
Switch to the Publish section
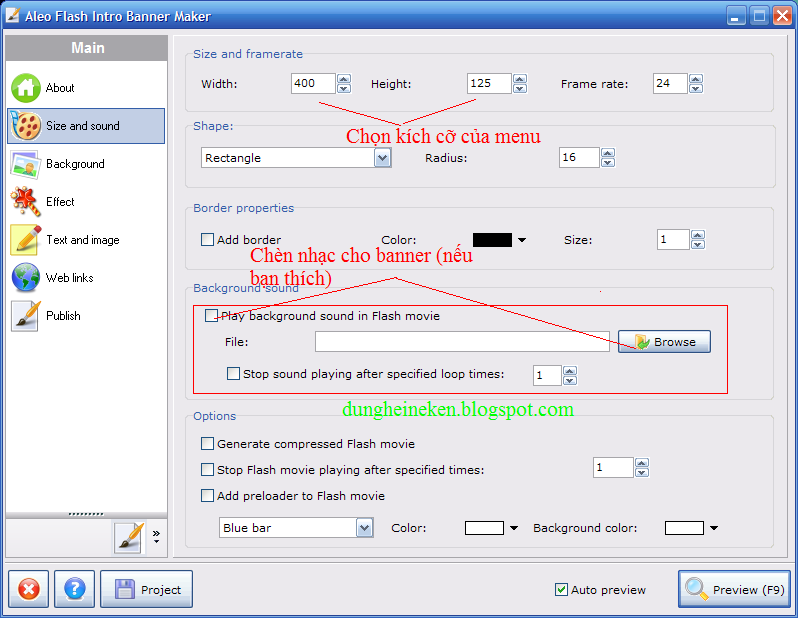pyautogui.click(x=63, y=316)
